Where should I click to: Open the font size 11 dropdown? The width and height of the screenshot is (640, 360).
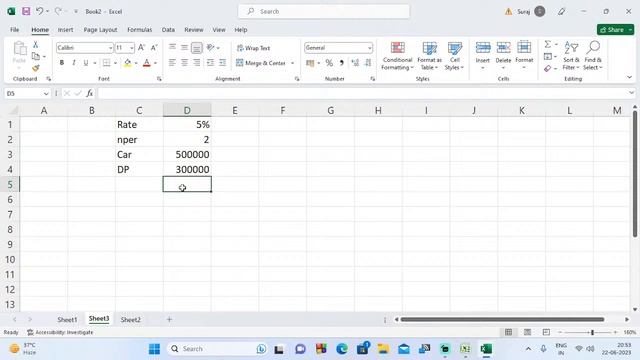(131, 48)
